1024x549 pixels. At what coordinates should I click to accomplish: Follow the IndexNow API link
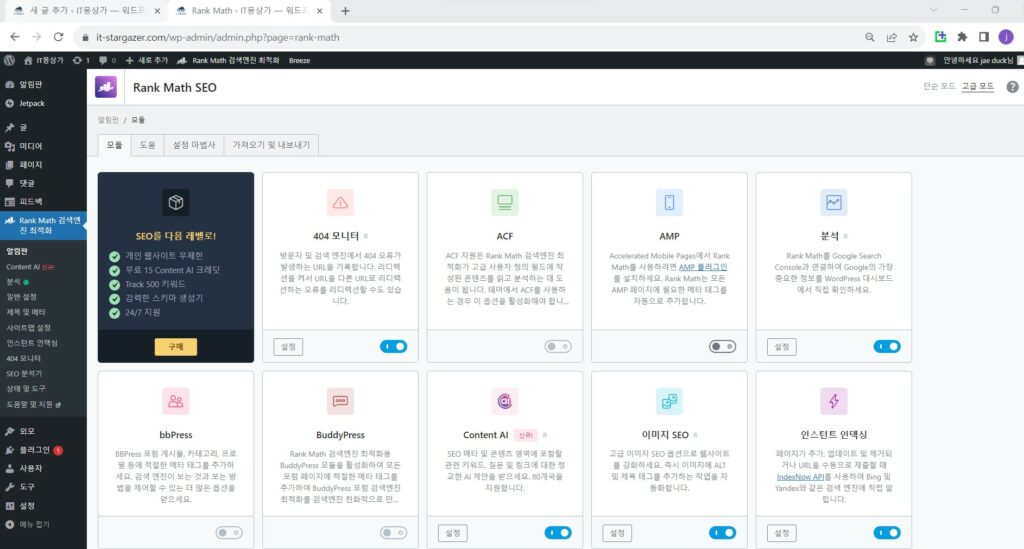[800, 477]
